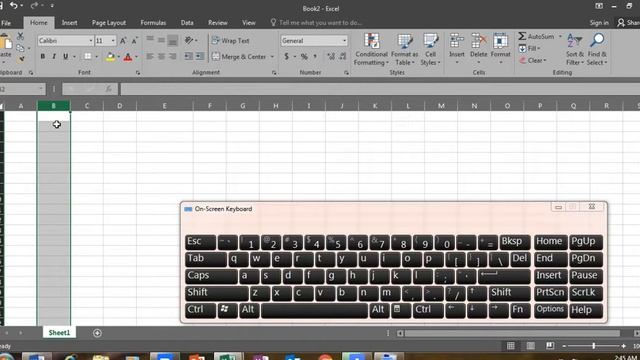Image resolution: width=640 pixels, height=360 pixels.
Task: Toggle Bold formatting
Action: [42, 56]
